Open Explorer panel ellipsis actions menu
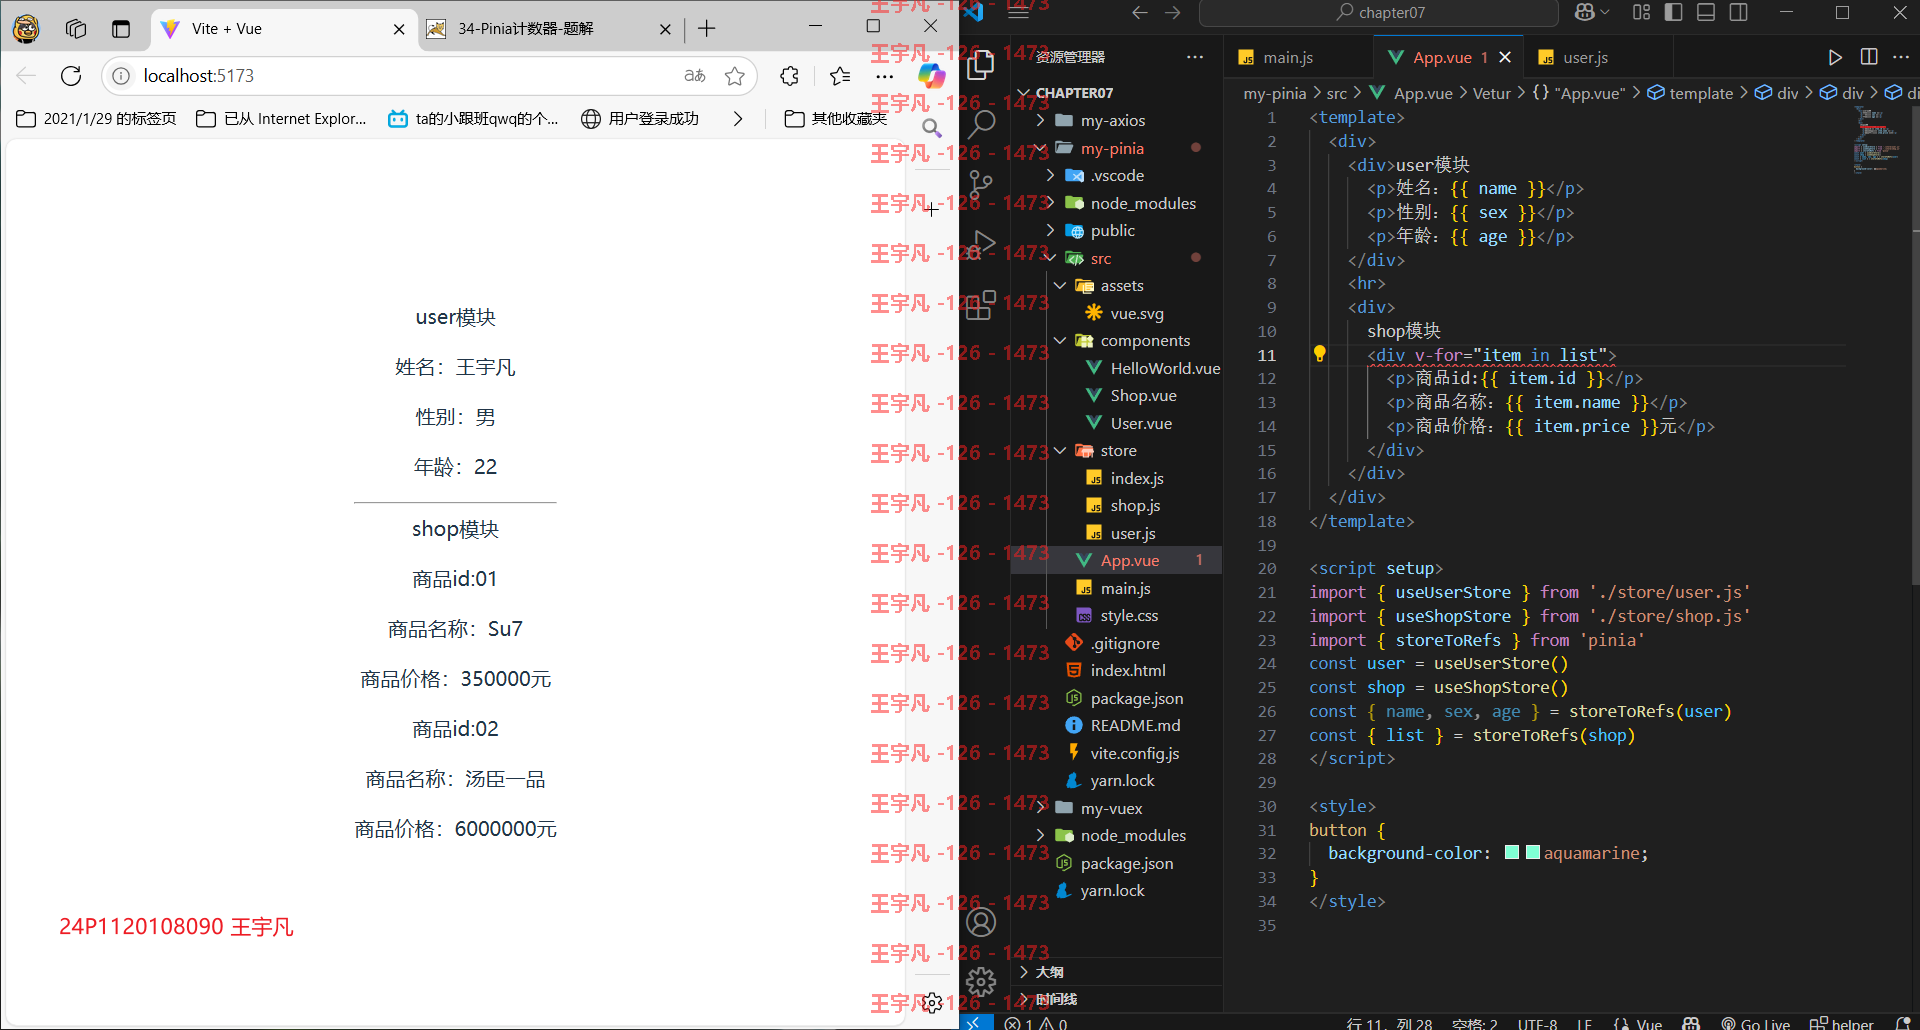1920x1030 pixels. (1195, 57)
